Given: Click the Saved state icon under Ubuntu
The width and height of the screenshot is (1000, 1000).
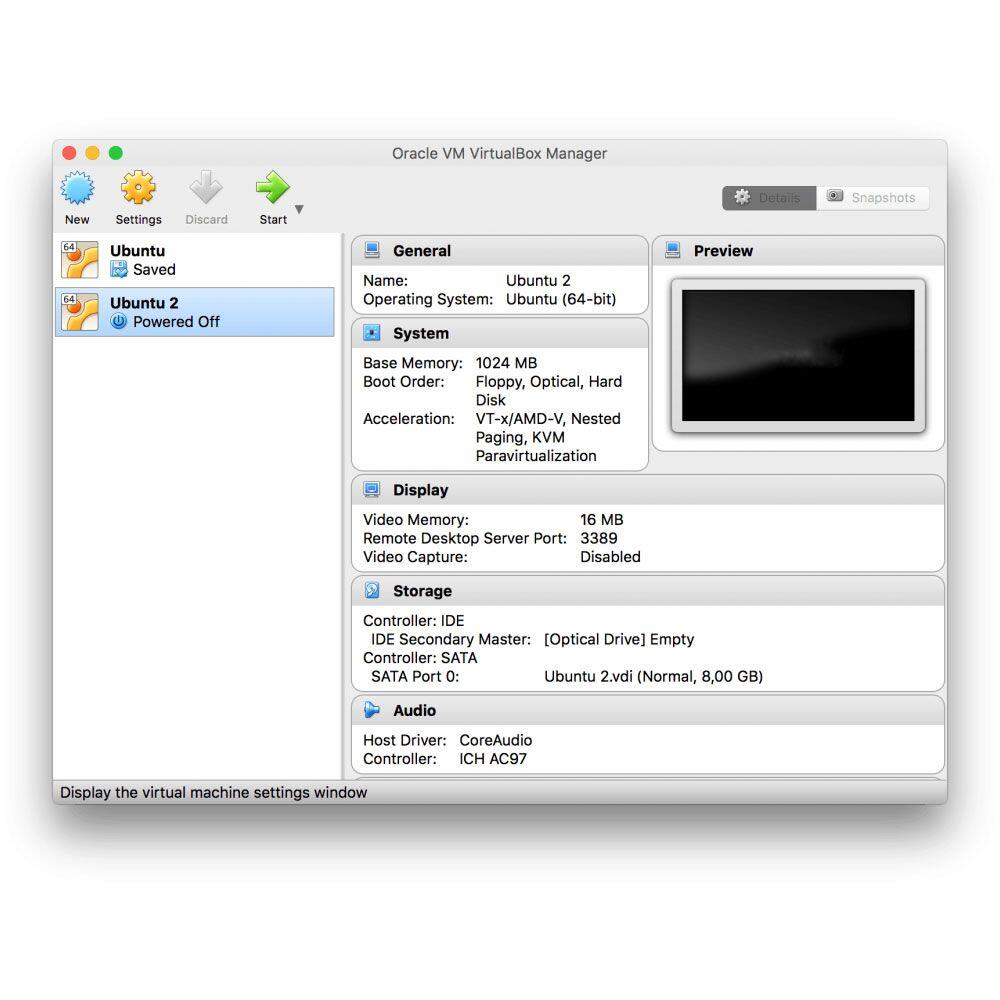Looking at the screenshot, I should click(119, 270).
